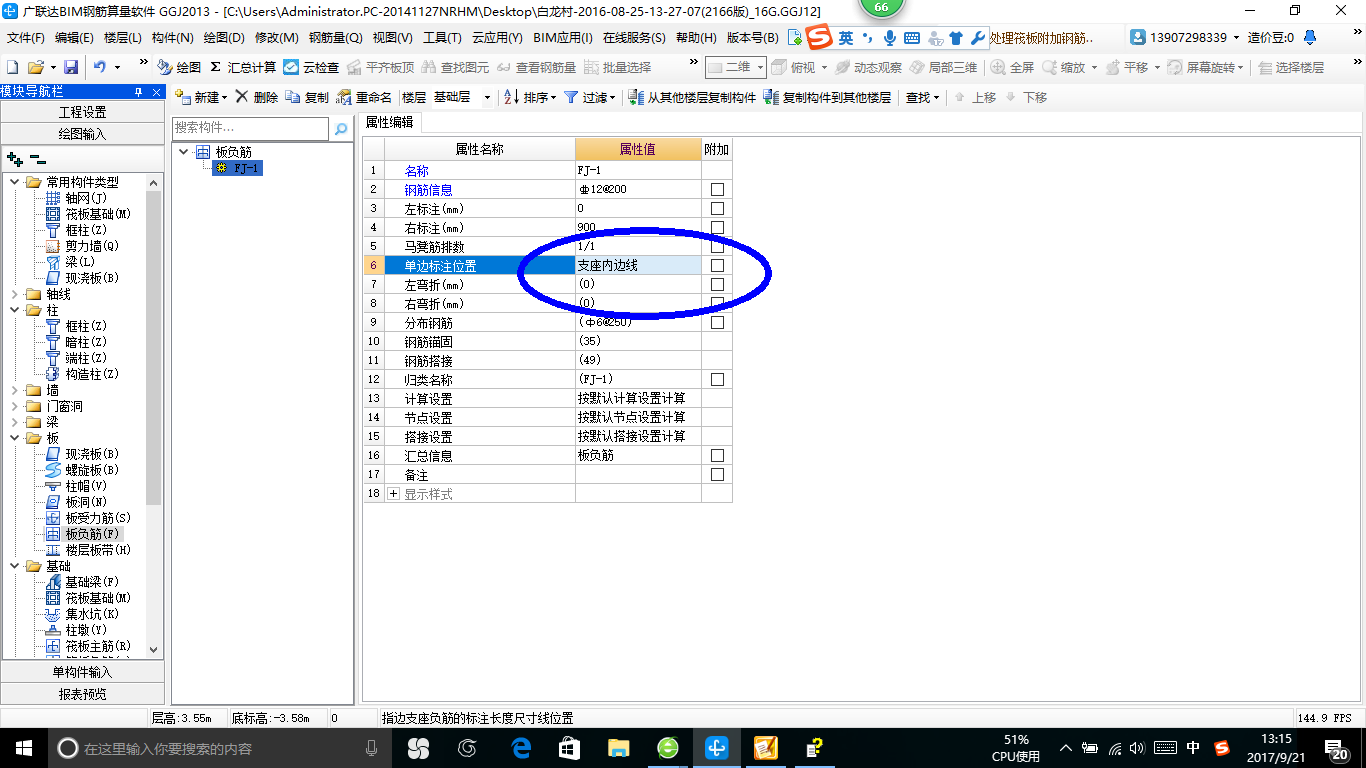The height and width of the screenshot is (768, 1366).
Task: Click the undo arrow icon
Action: point(100,67)
